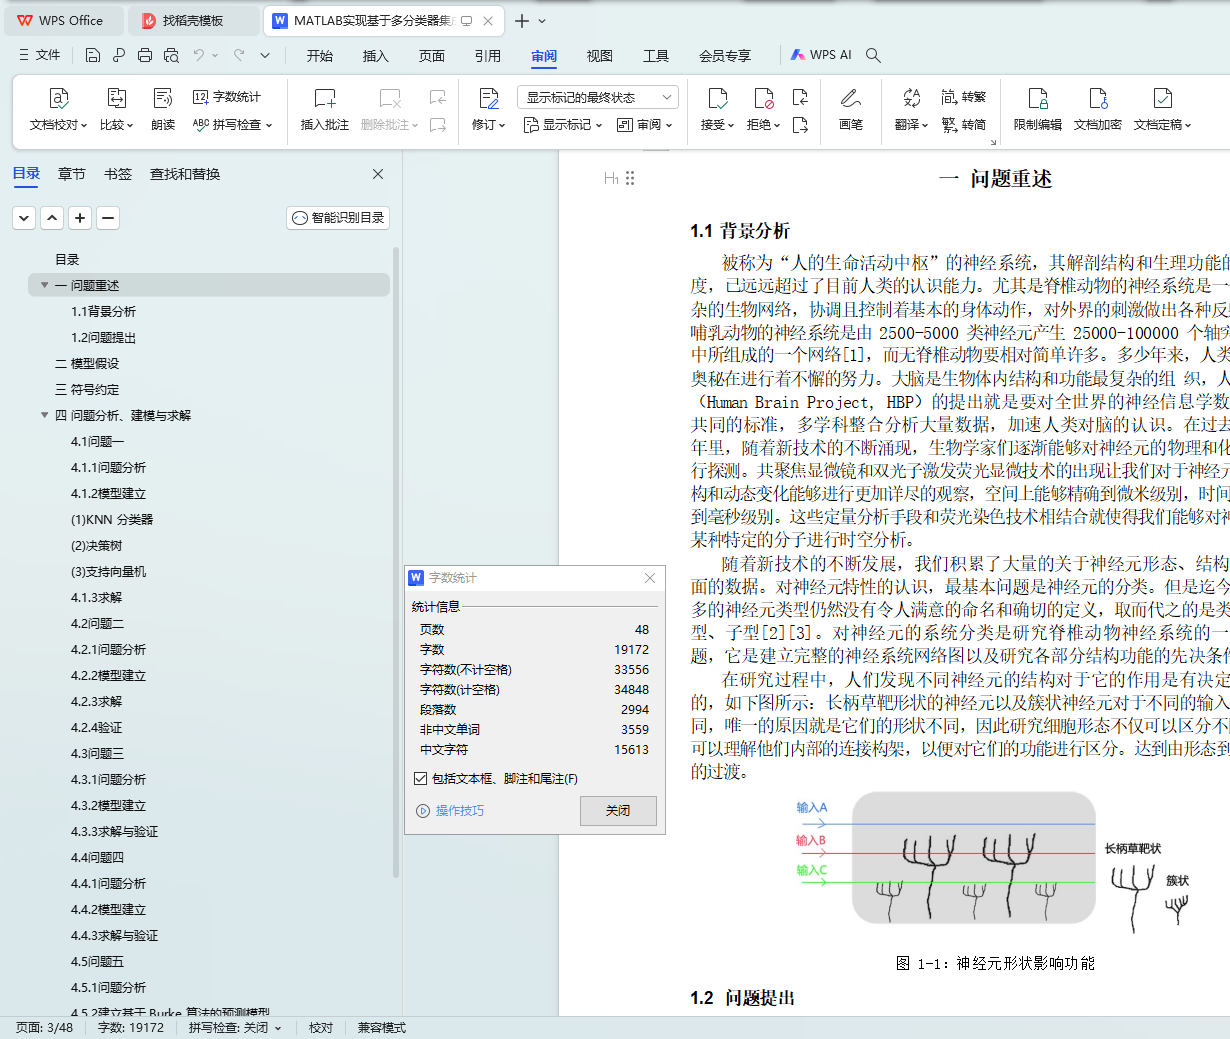Open 限制编辑 restrict editing
The image size is (1230, 1039).
[x=1038, y=110]
